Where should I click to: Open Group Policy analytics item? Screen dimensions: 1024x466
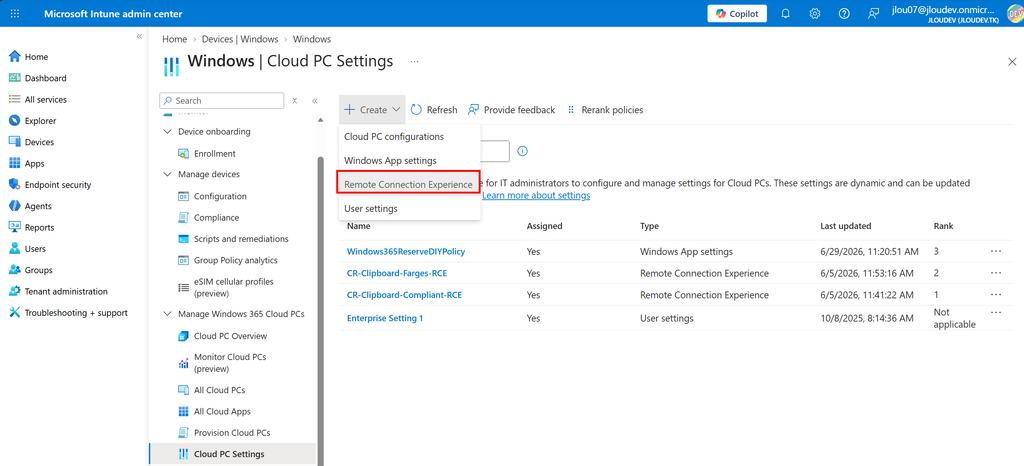point(236,260)
